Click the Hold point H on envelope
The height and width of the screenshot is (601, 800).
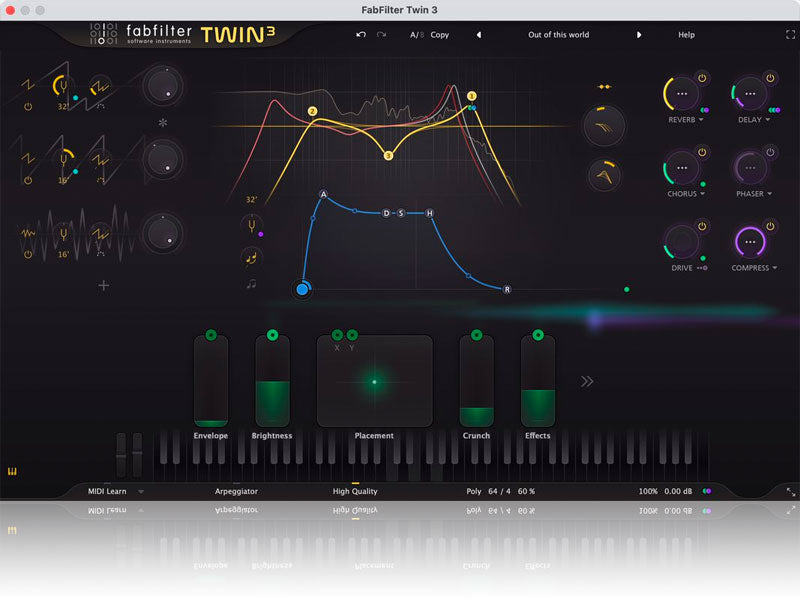430,213
